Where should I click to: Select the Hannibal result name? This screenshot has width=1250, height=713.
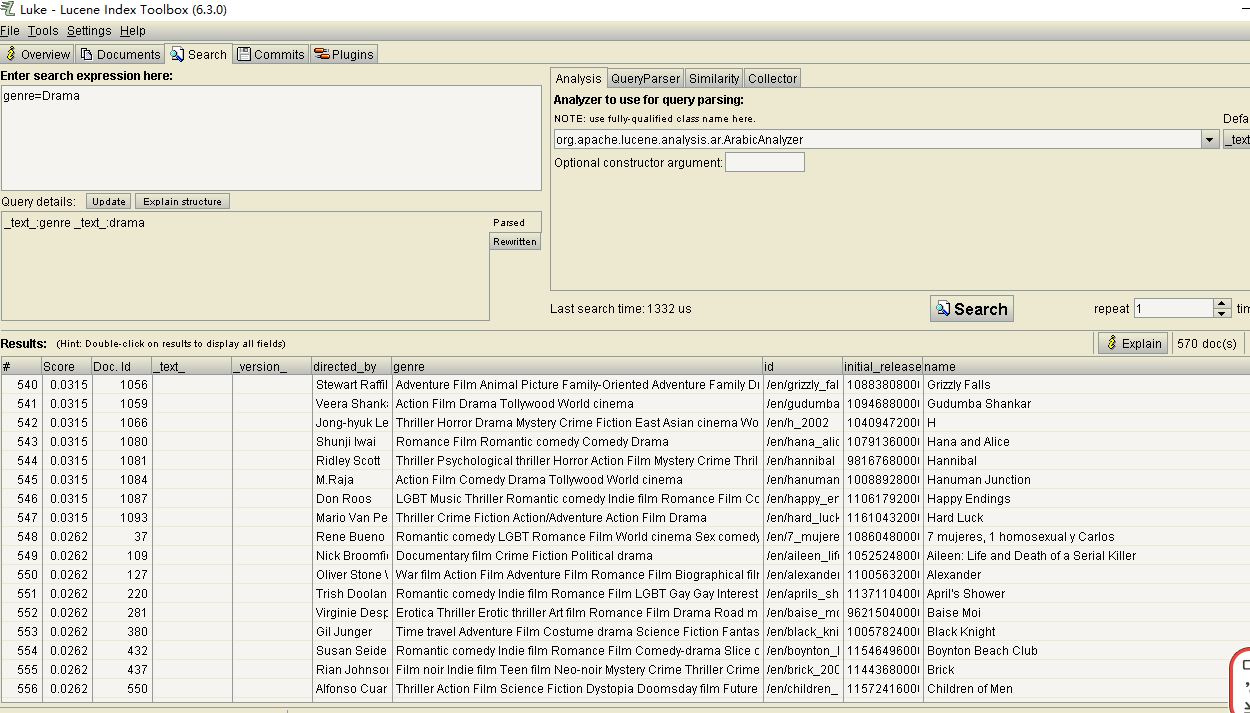[x=952, y=461]
